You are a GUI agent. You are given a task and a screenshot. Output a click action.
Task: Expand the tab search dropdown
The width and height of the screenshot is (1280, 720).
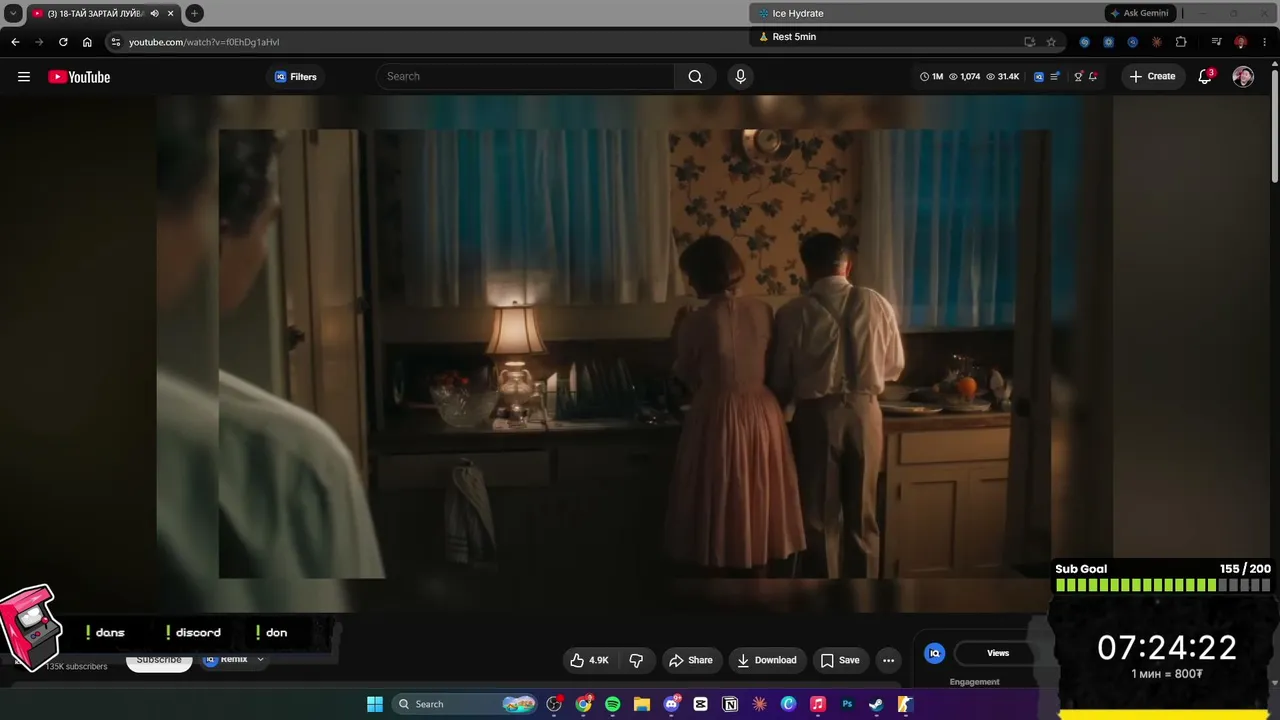pos(13,14)
